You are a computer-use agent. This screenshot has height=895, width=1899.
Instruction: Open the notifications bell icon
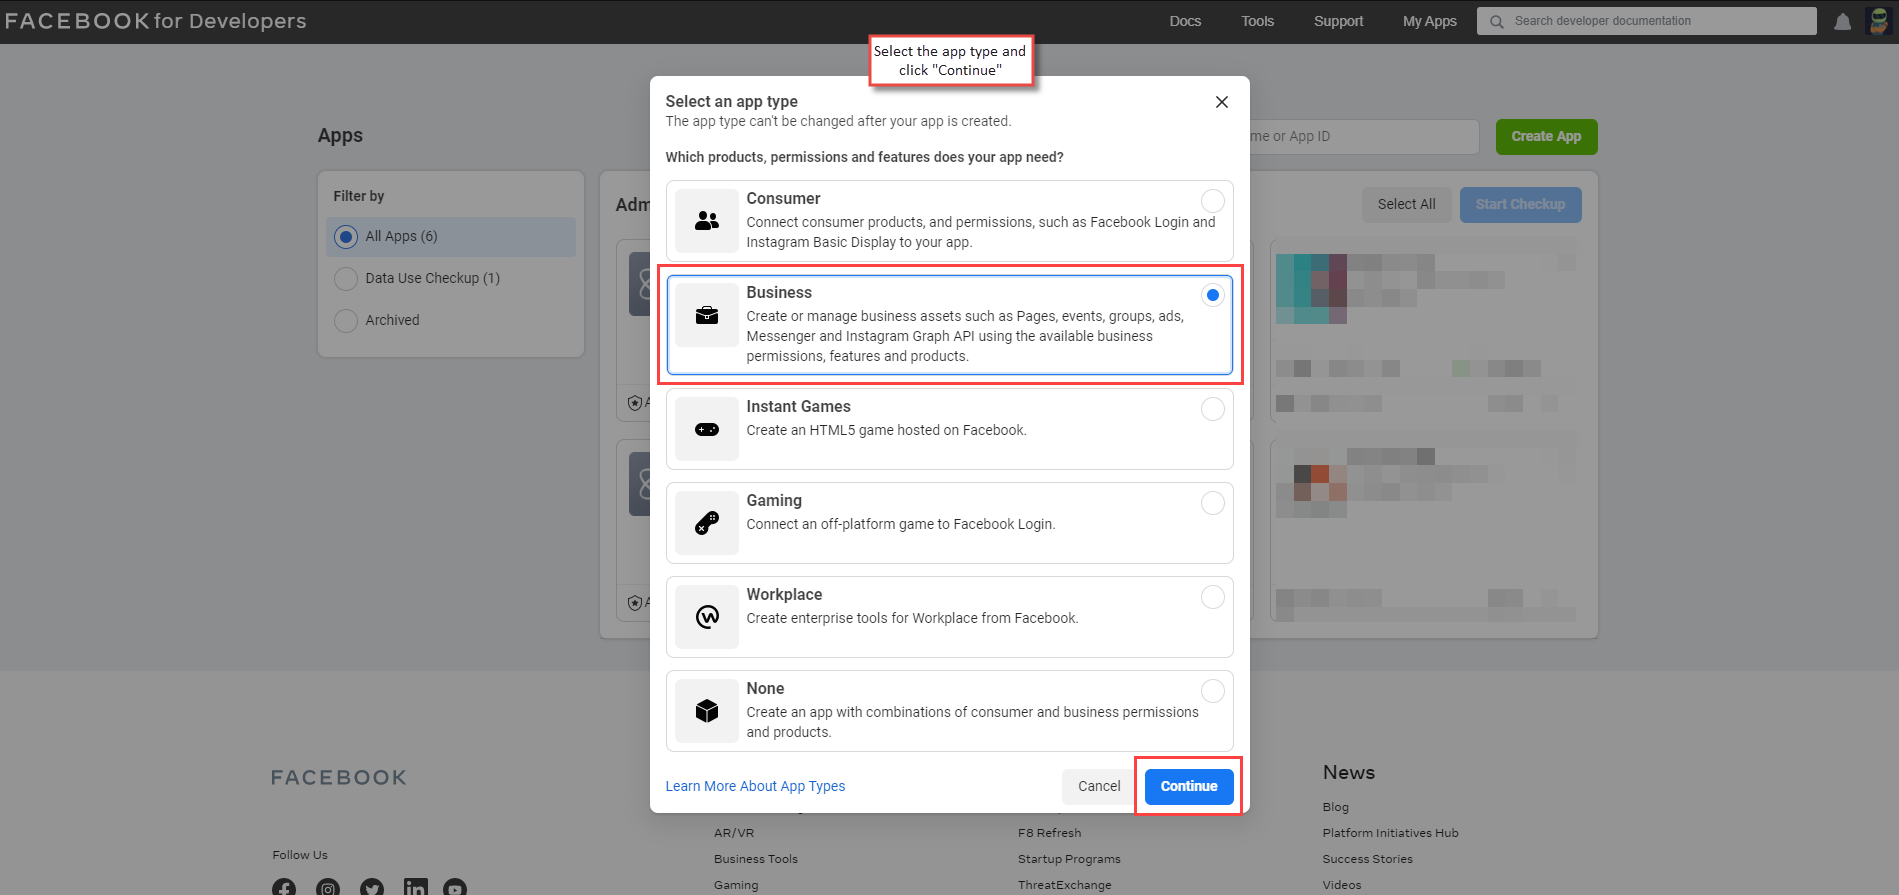click(x=1842, y=21)
